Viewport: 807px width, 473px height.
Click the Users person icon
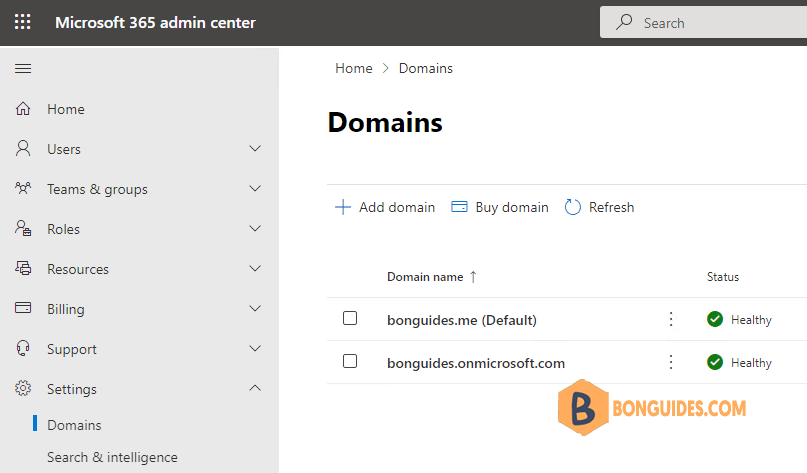point(23,148)
